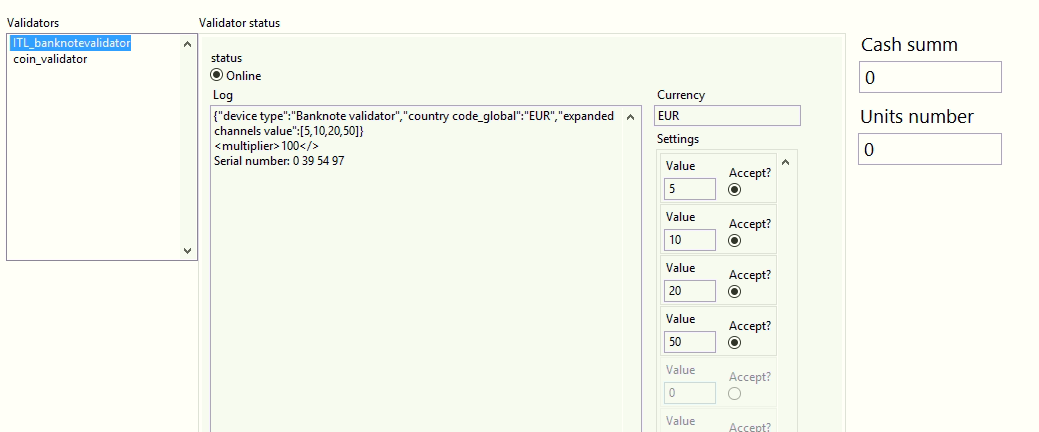Toggle Accept for the value 50 channel
Image resolution: width=1039 pixels, height=432 pixels.
(735, 342)
